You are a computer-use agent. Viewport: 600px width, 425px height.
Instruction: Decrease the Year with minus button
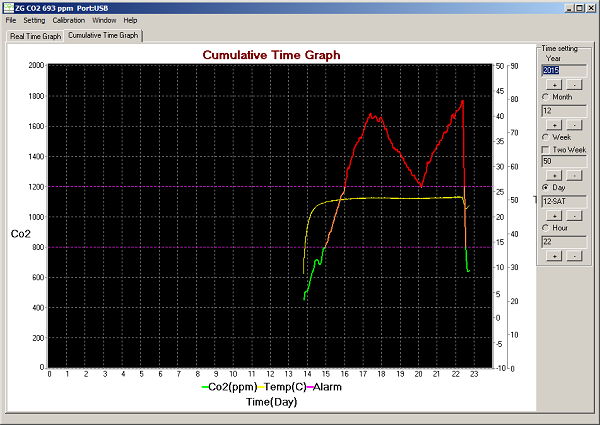pyautogui.click(x=574, y=85)
